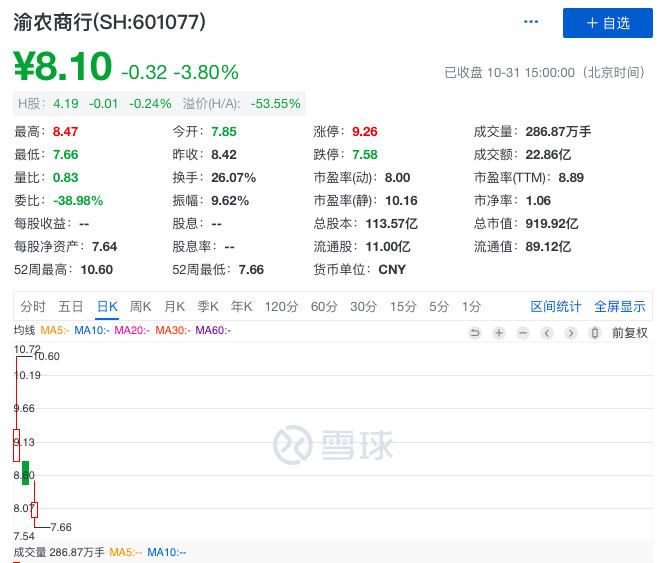Toggle the MA5 moving average indicator
The width and height of the screenshot is (663, 563).
(x=54, y=331)
